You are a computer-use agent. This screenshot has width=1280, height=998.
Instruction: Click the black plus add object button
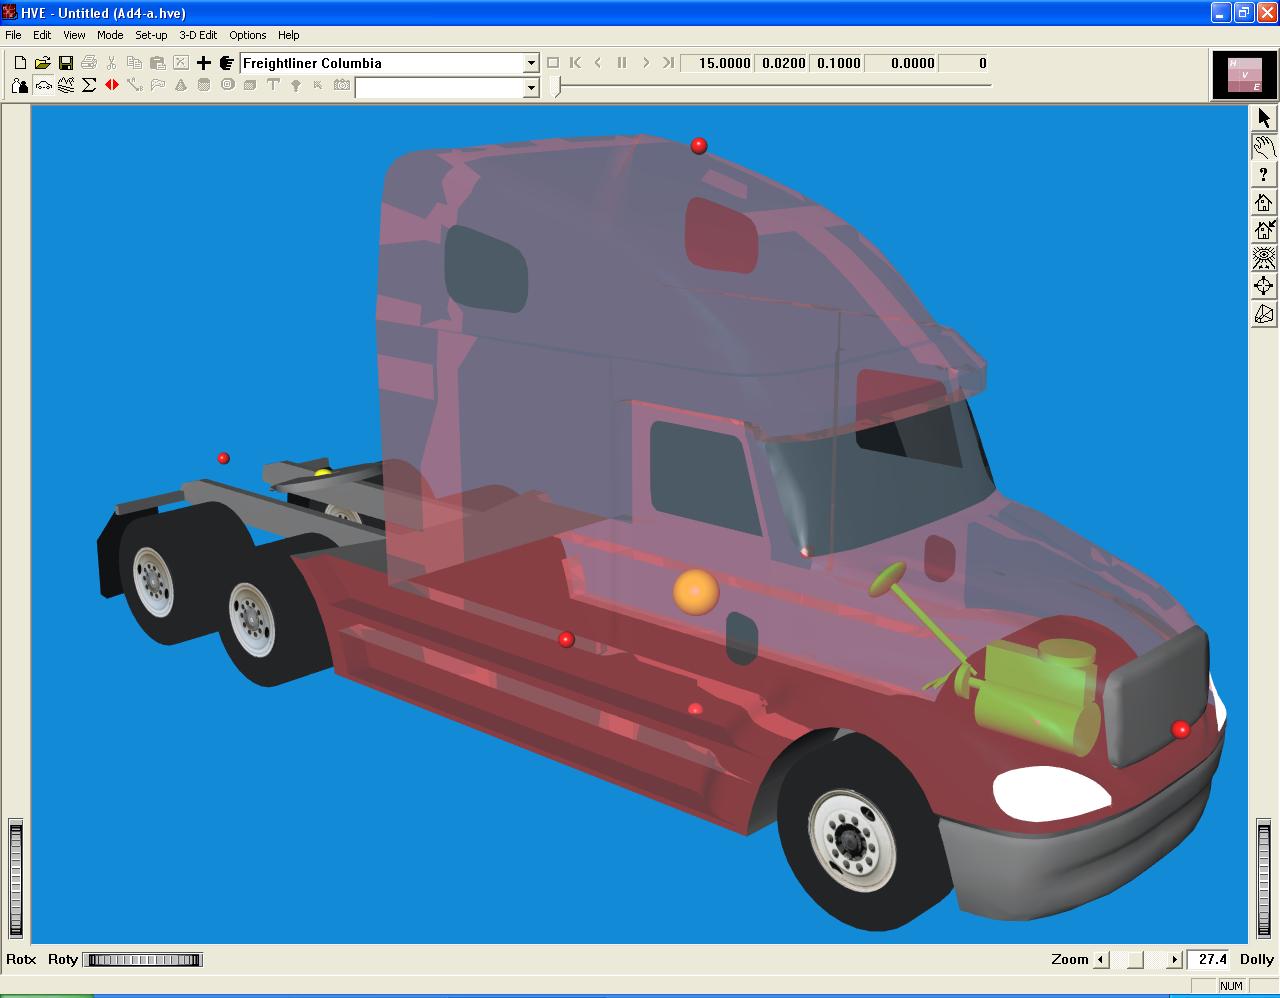pos(204,63)
